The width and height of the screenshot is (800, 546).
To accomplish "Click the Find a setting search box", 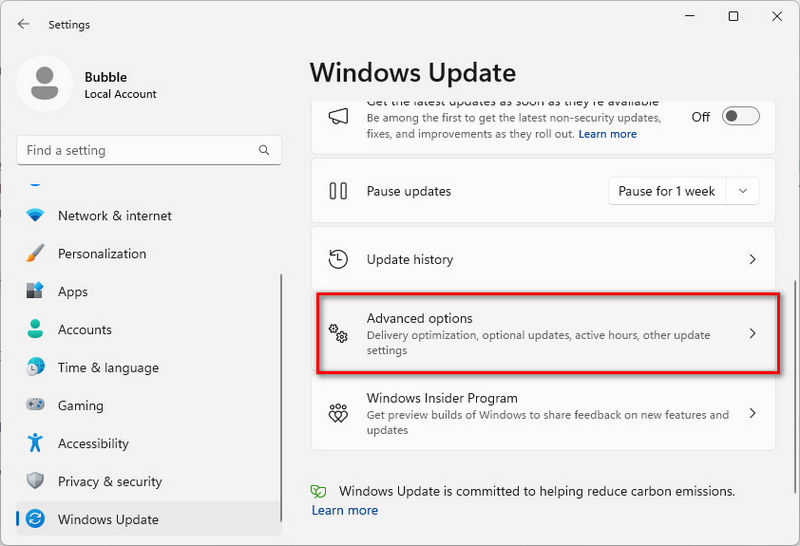I will [149, 150].
